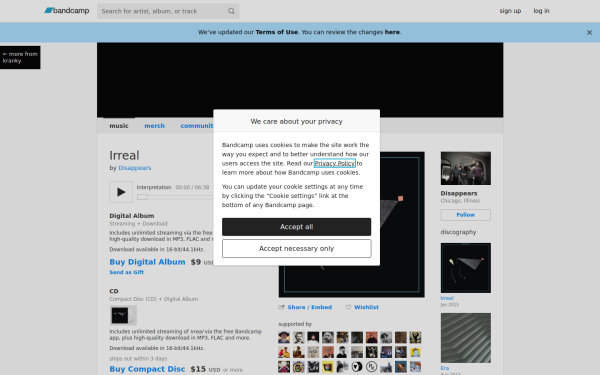Open the CD package thumbnail

(x=123, y=315)
